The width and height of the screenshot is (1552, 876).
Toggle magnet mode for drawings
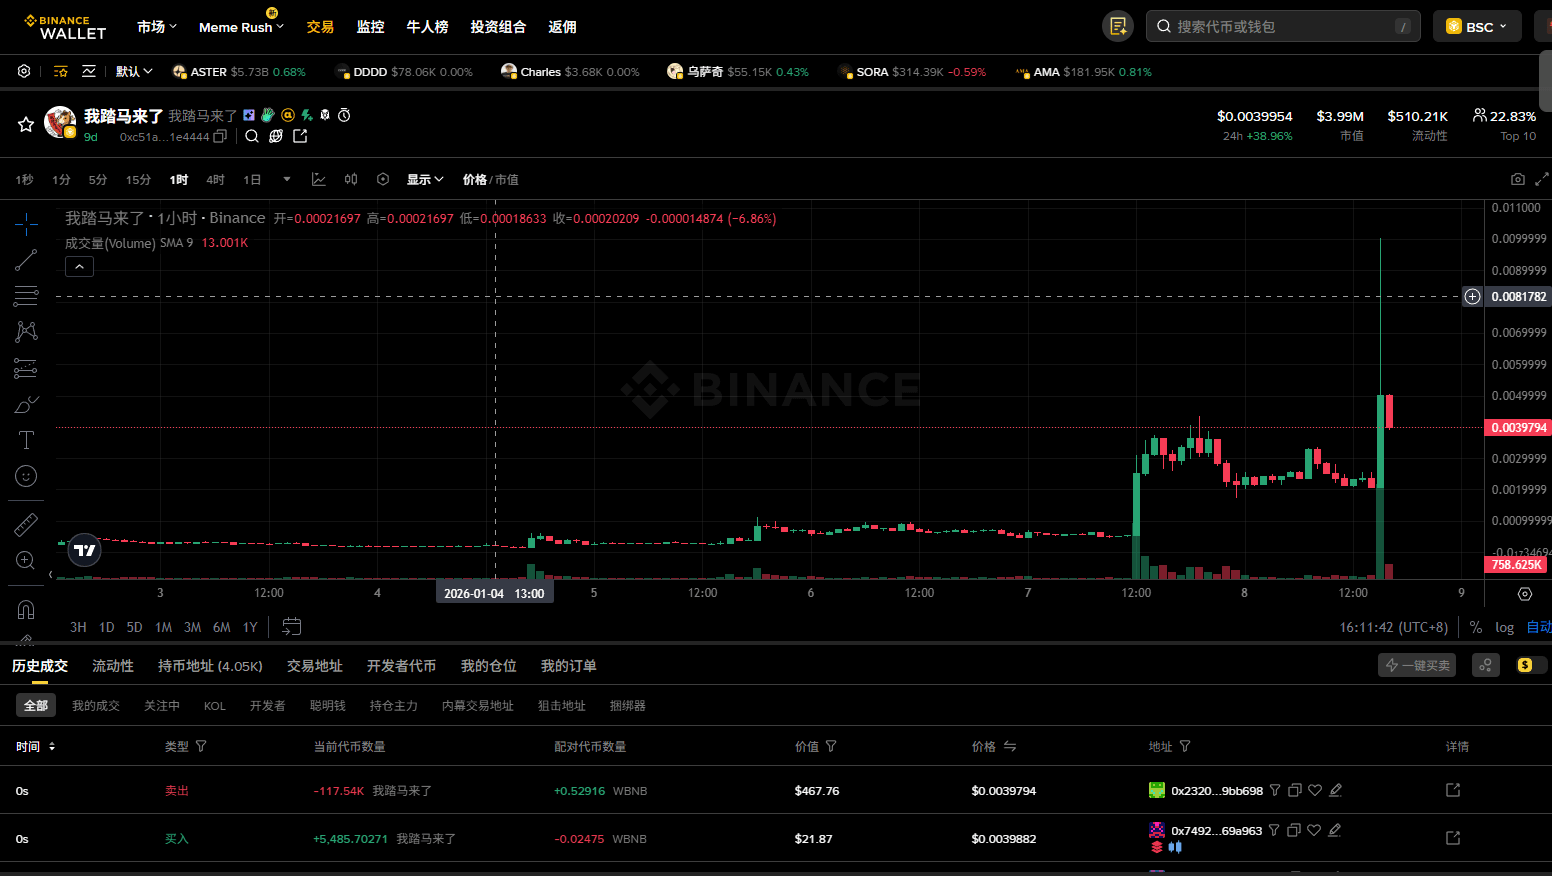click(x=26, y=609)
